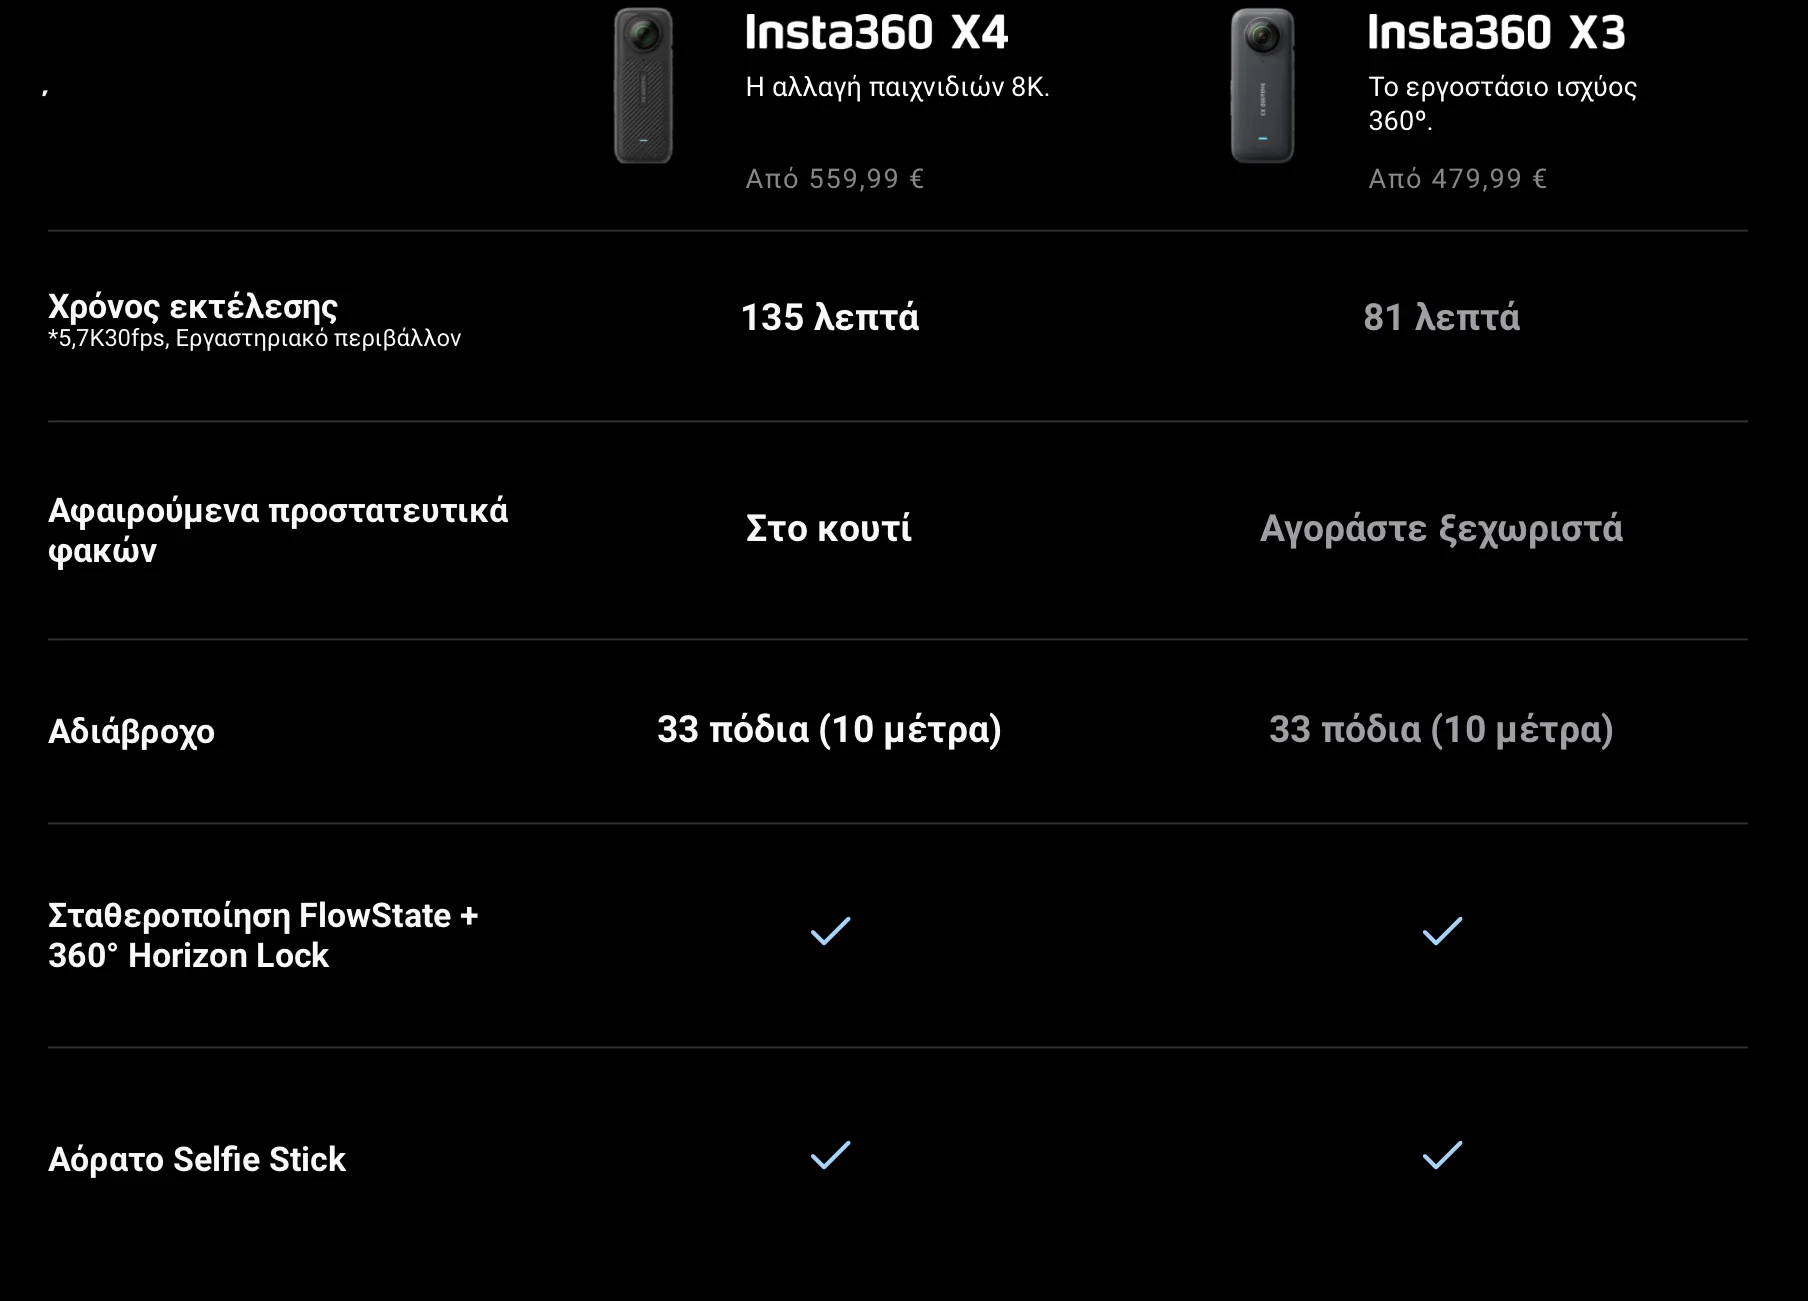Click the Χρόνος εκτέλεσης row label

[x=193, y=306]
